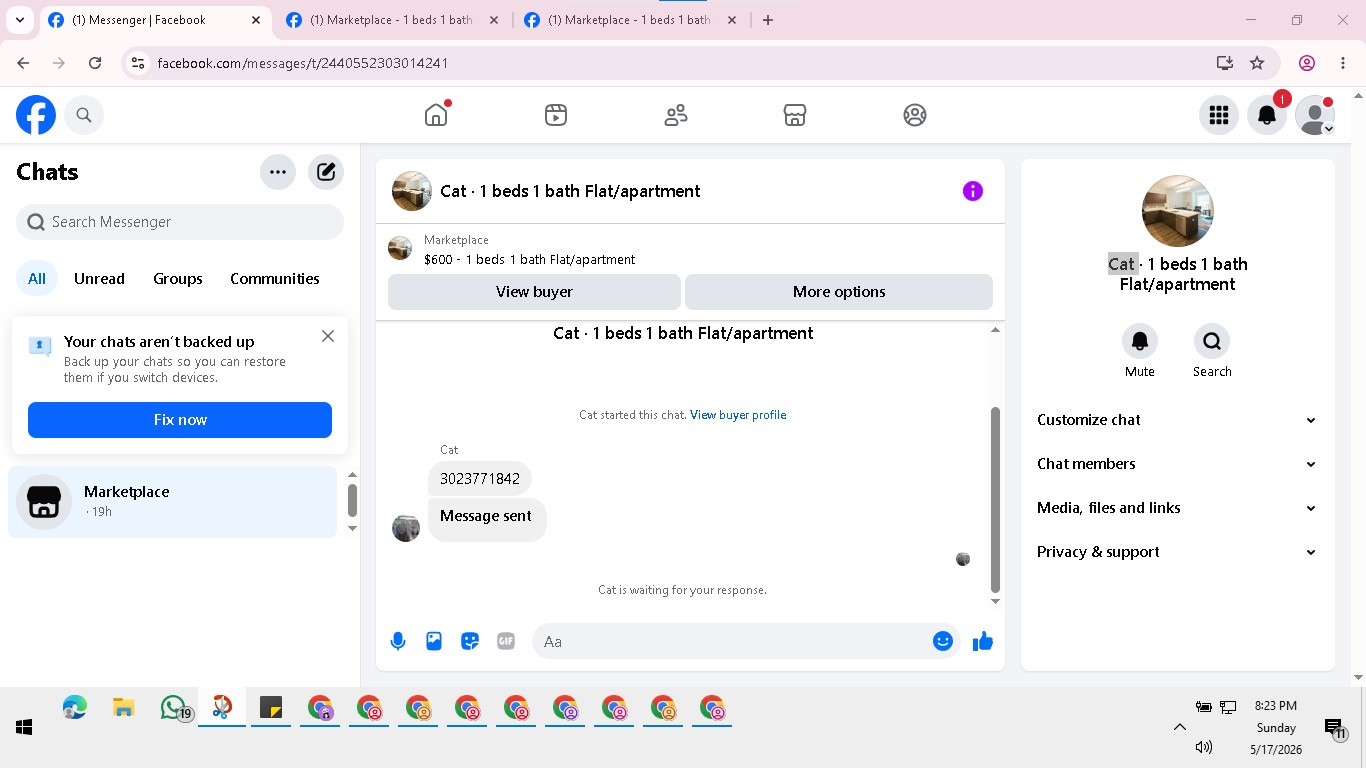Open the notifications bell in the header
Screen dimensions: 1366x768
[x=1267, y=115]
